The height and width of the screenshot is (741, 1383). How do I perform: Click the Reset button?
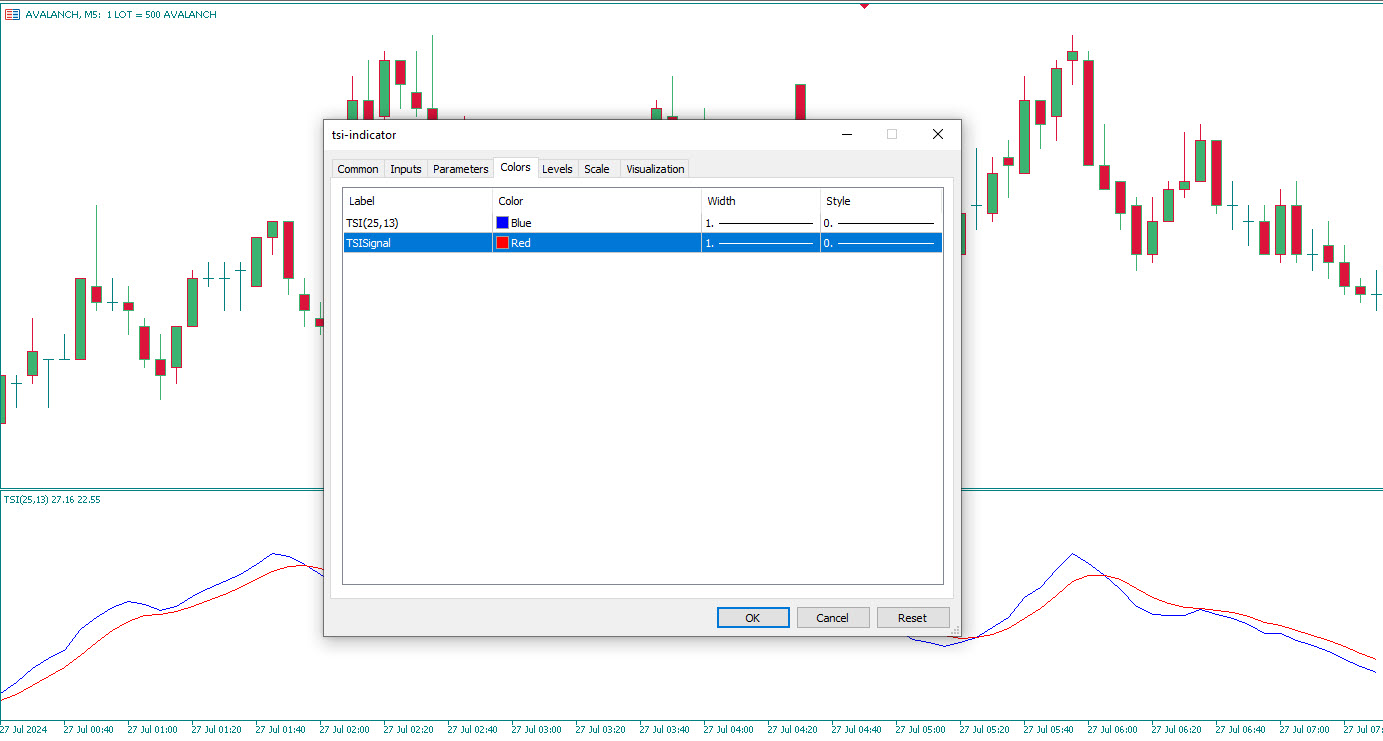(x=912, y=618)
